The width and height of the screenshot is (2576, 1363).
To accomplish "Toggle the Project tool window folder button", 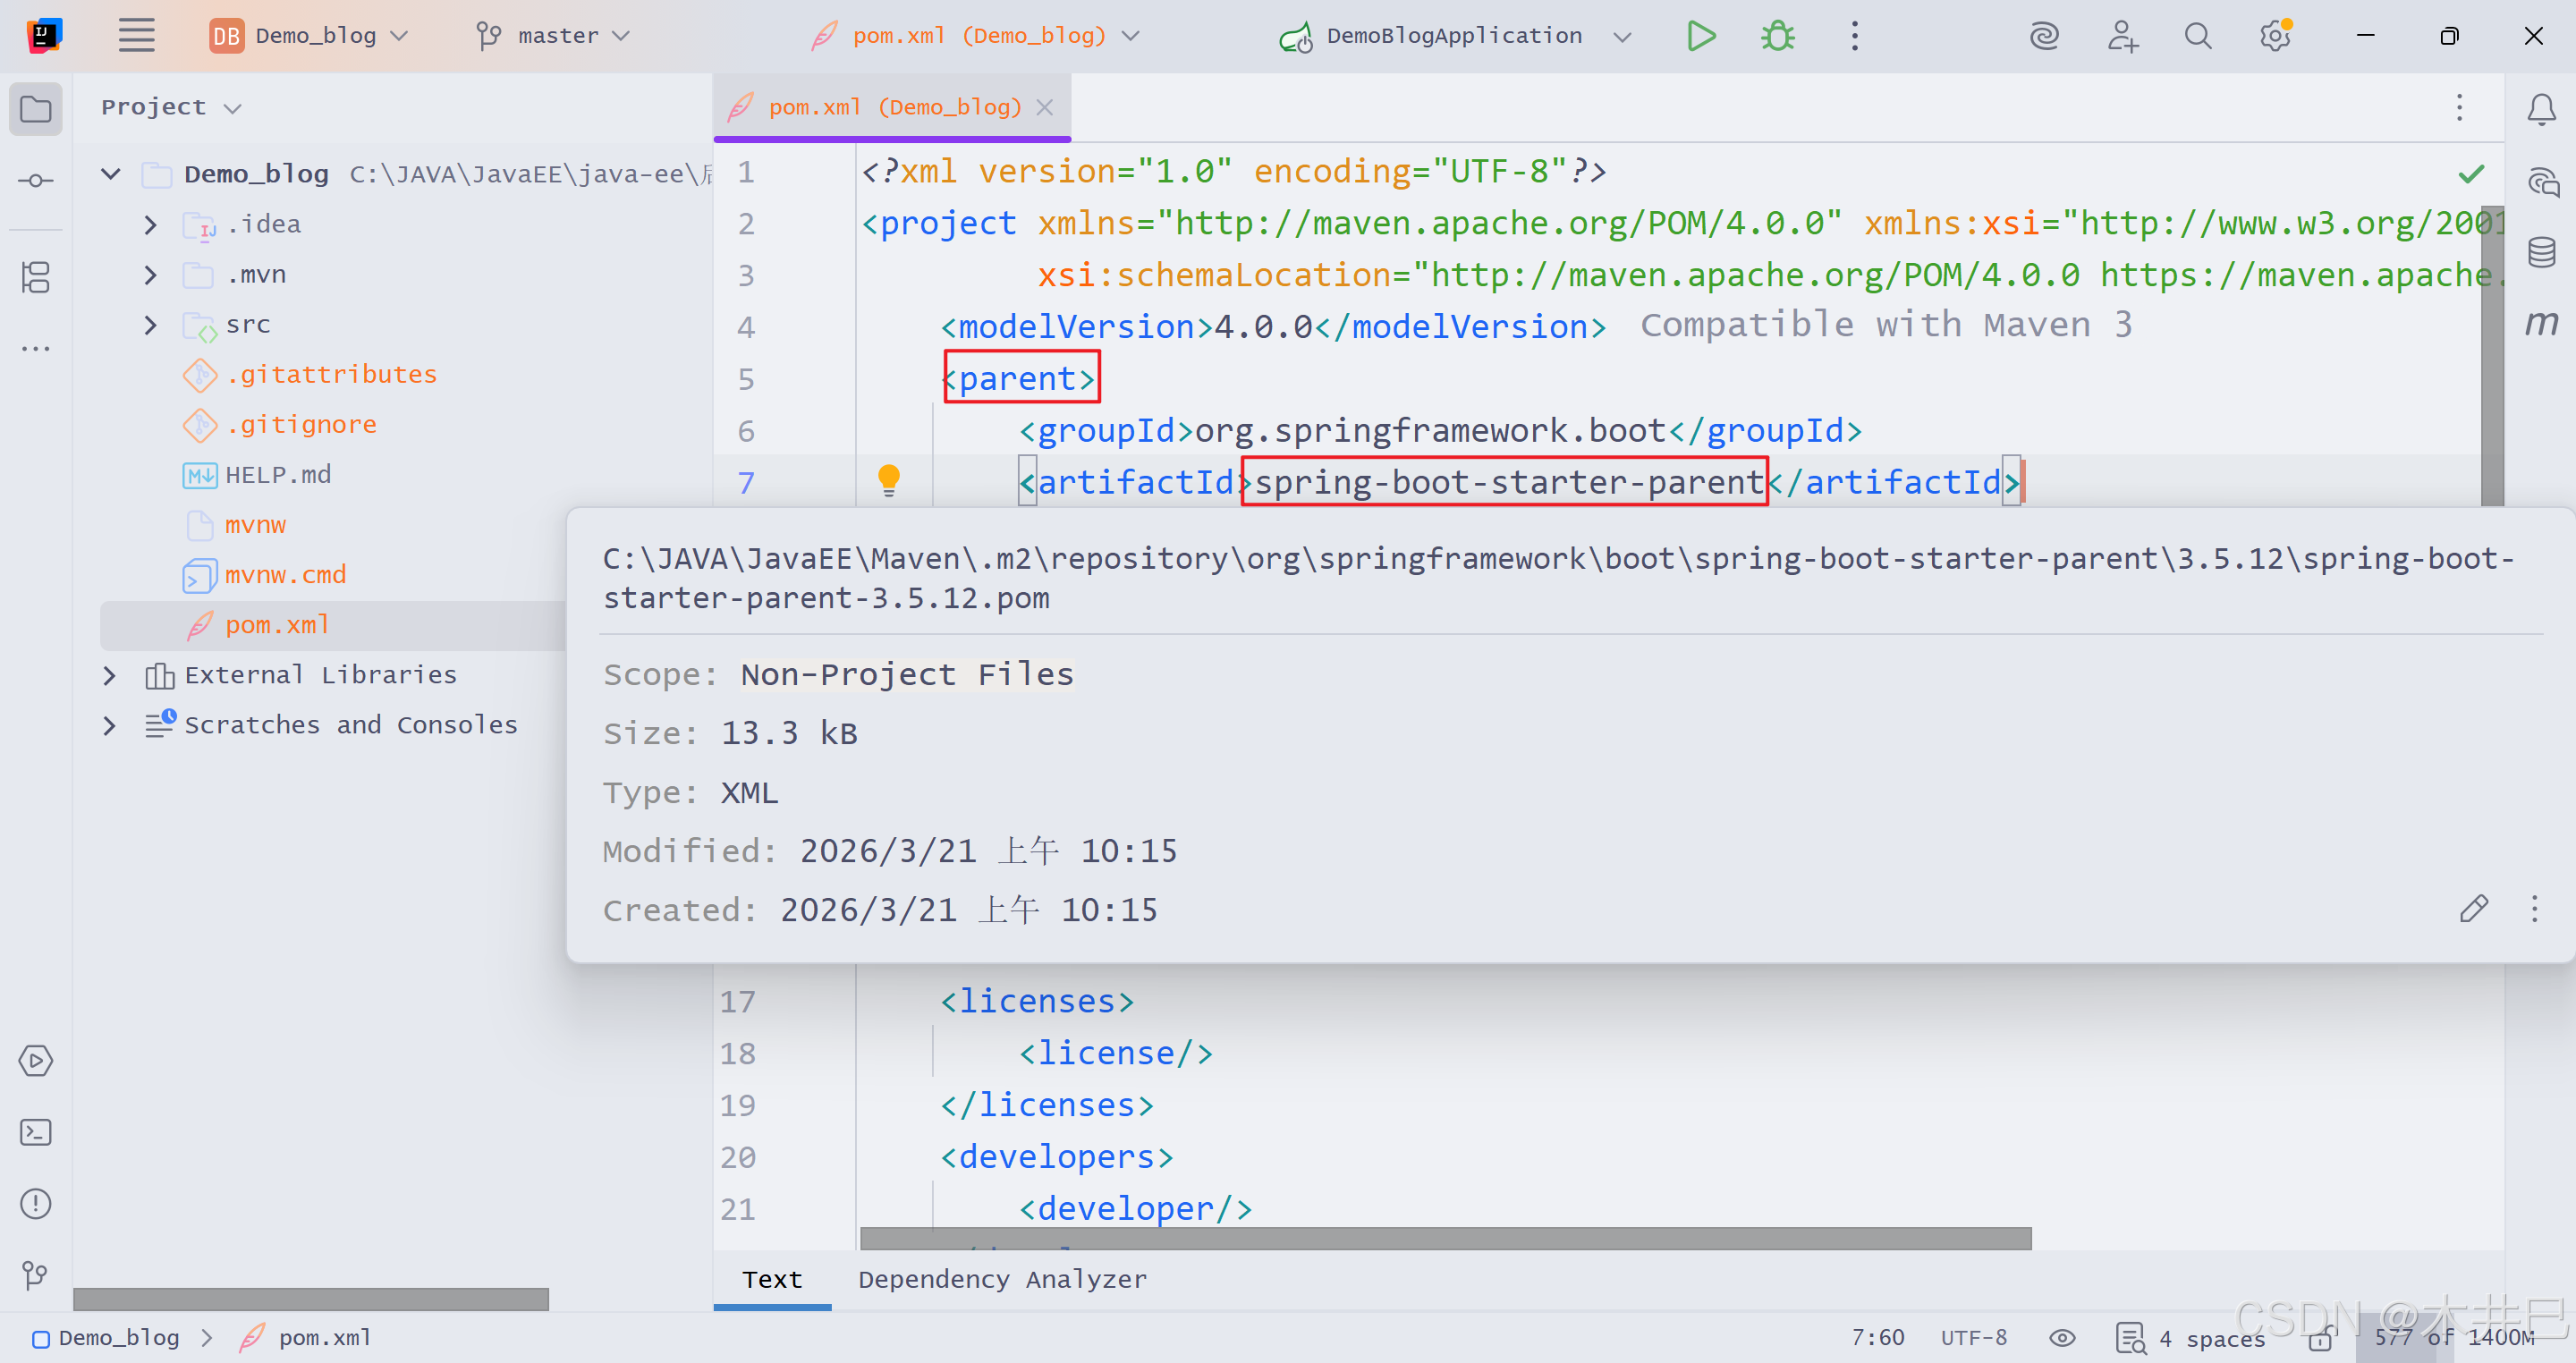I will (x=36, y=108).
